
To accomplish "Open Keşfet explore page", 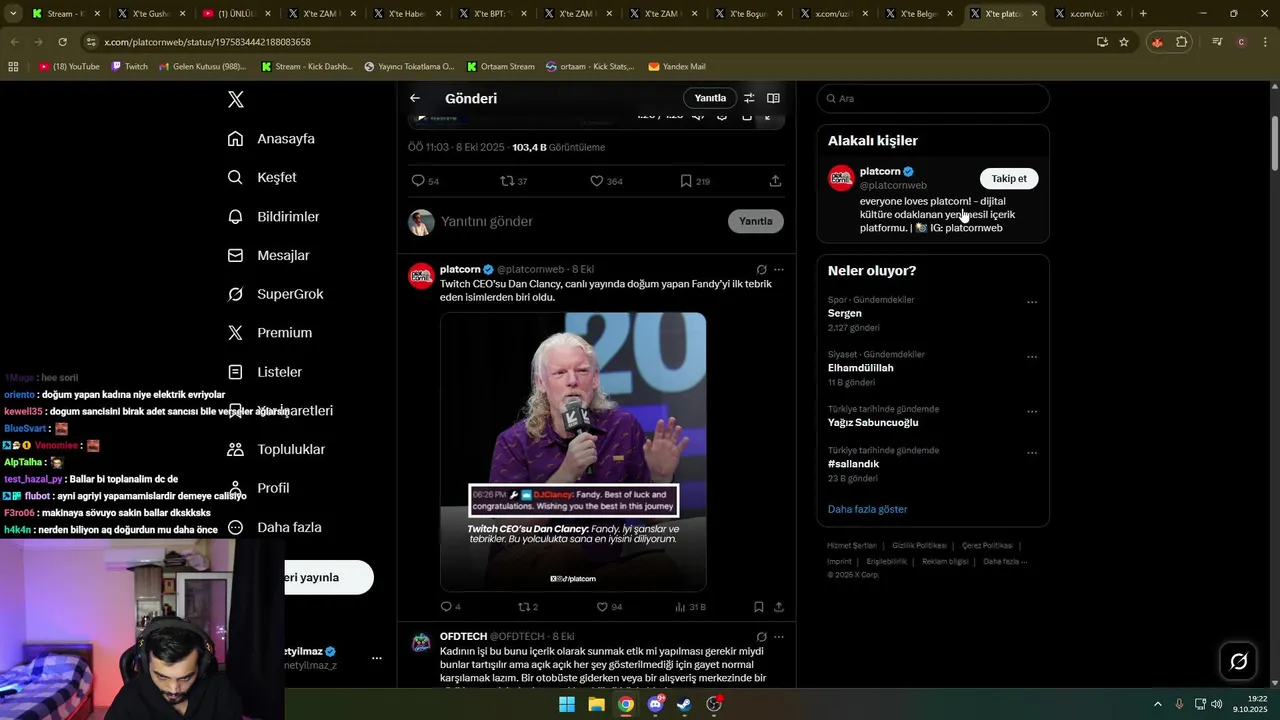I will [x=262, y=177].
